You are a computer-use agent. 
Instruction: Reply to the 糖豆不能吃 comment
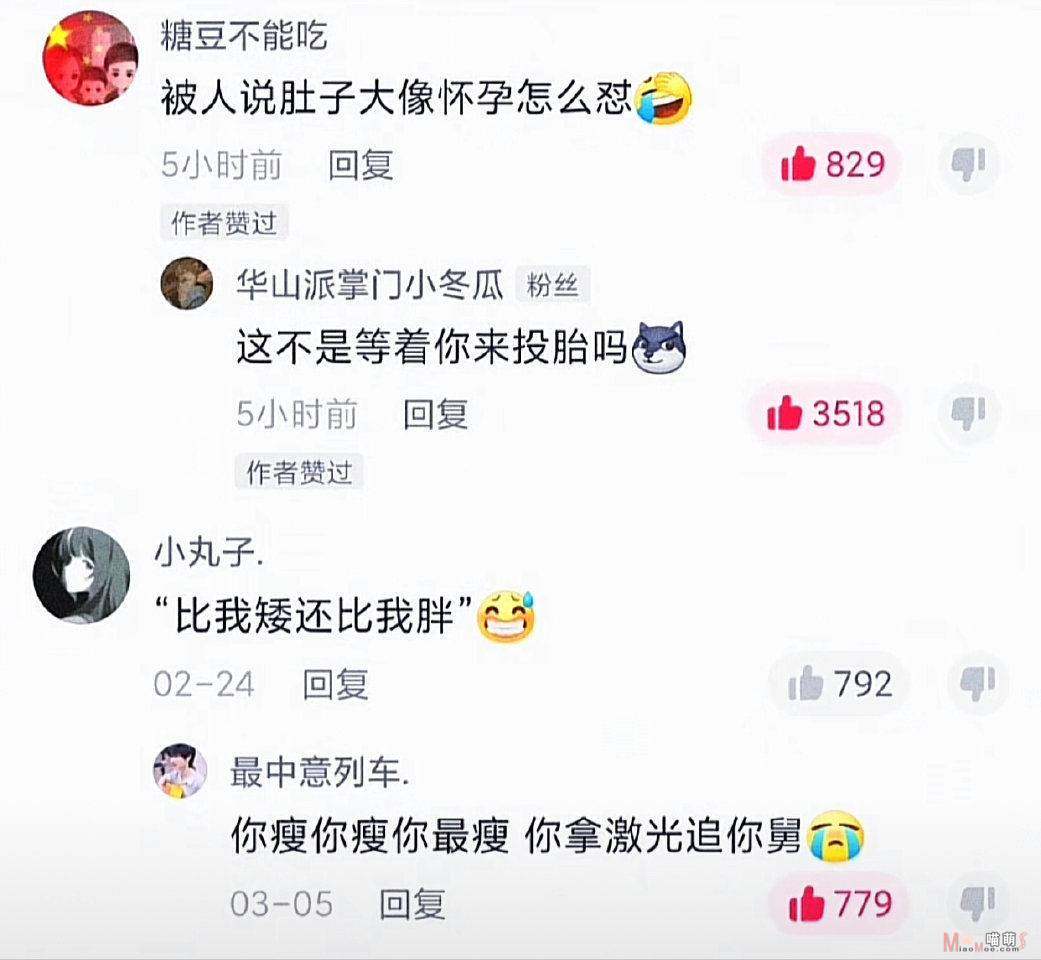point(360,165)
